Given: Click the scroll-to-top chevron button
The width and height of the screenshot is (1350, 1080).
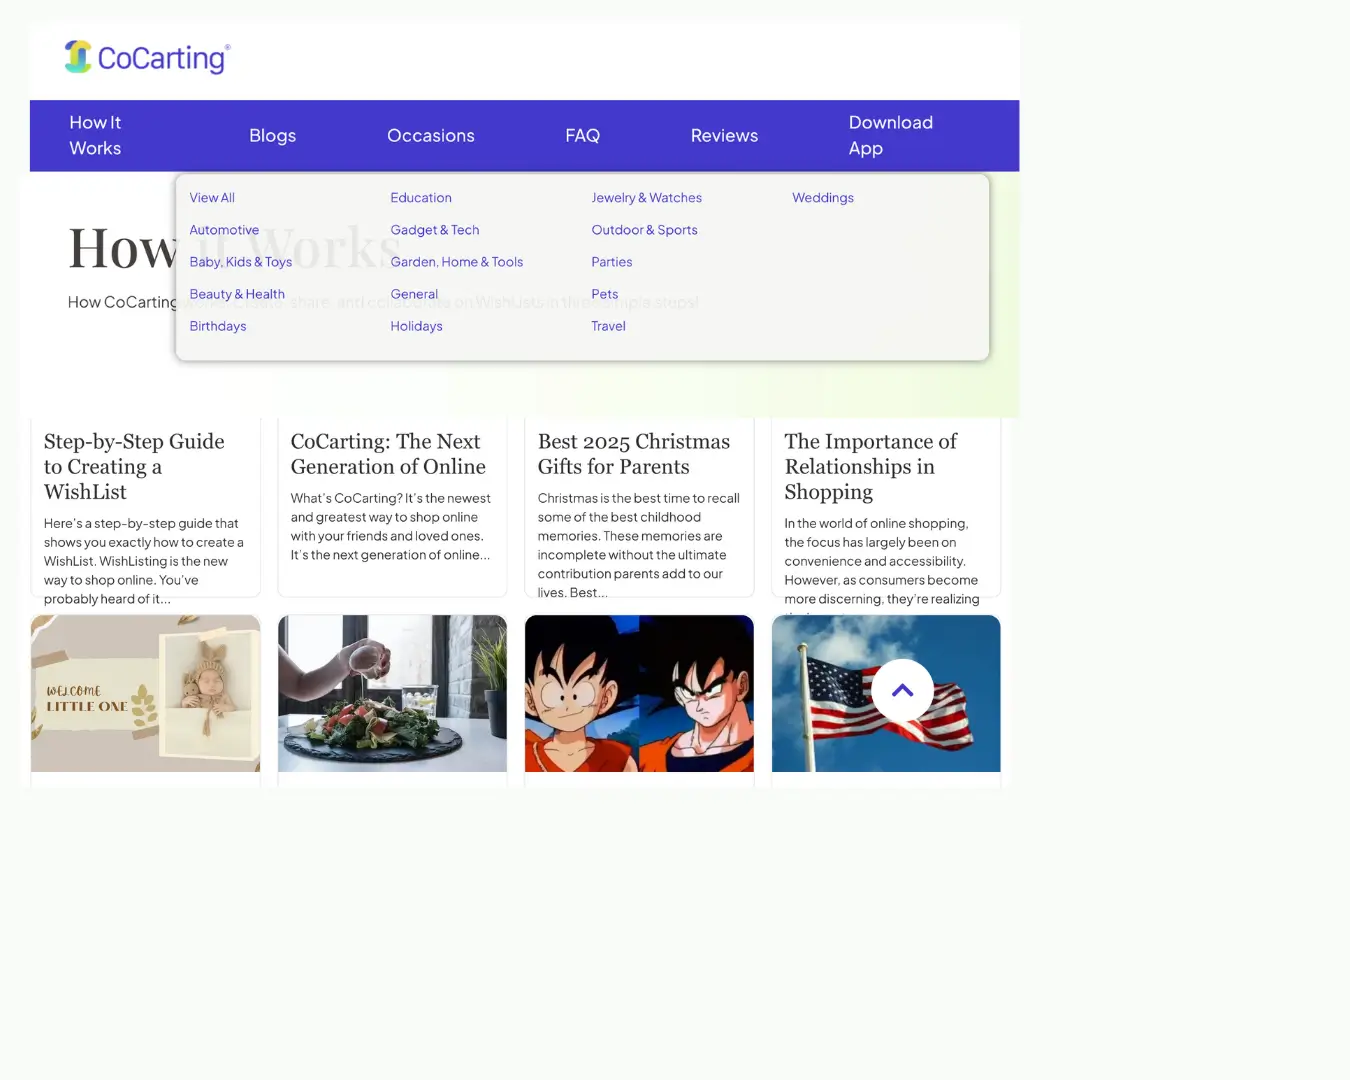Looking at the screenshot, I should pos(901,690).
